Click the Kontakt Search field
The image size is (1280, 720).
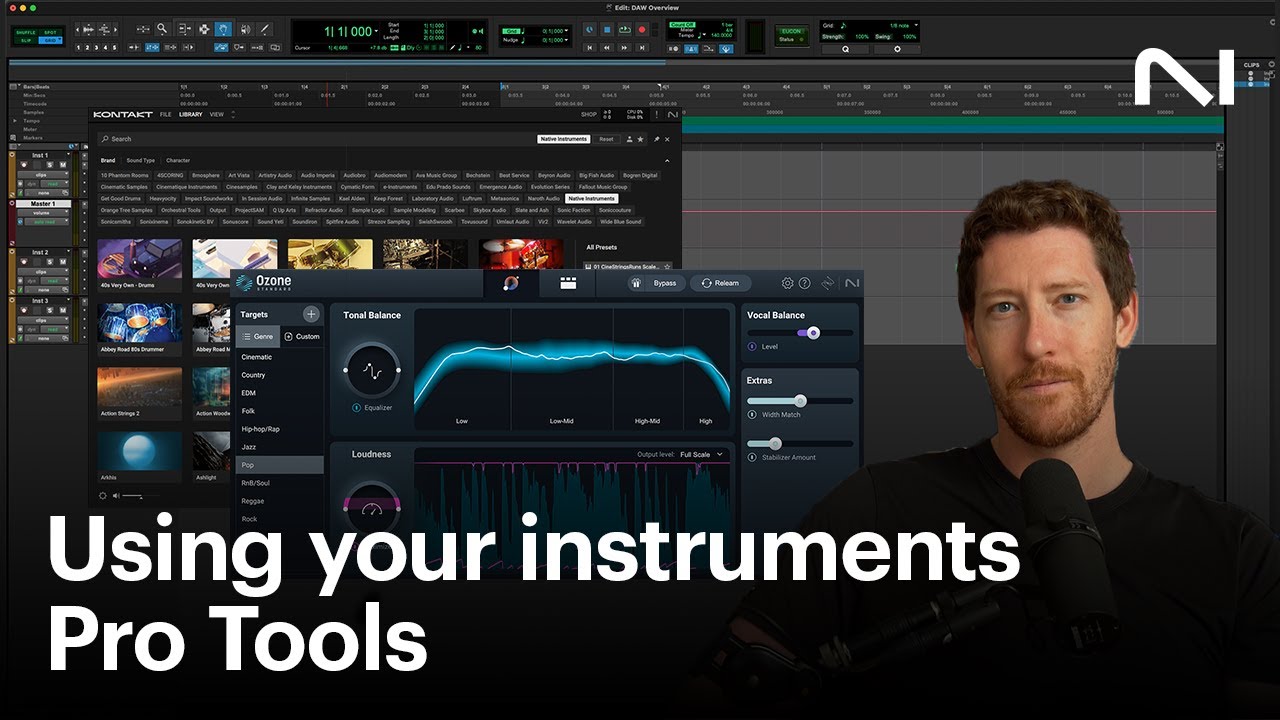[x=316, y=139]
